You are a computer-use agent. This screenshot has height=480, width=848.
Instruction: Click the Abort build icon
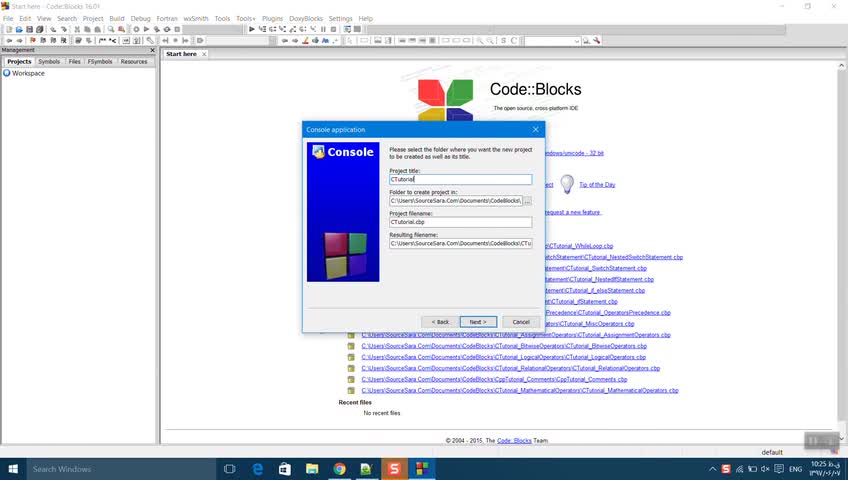tap(177, 29)
